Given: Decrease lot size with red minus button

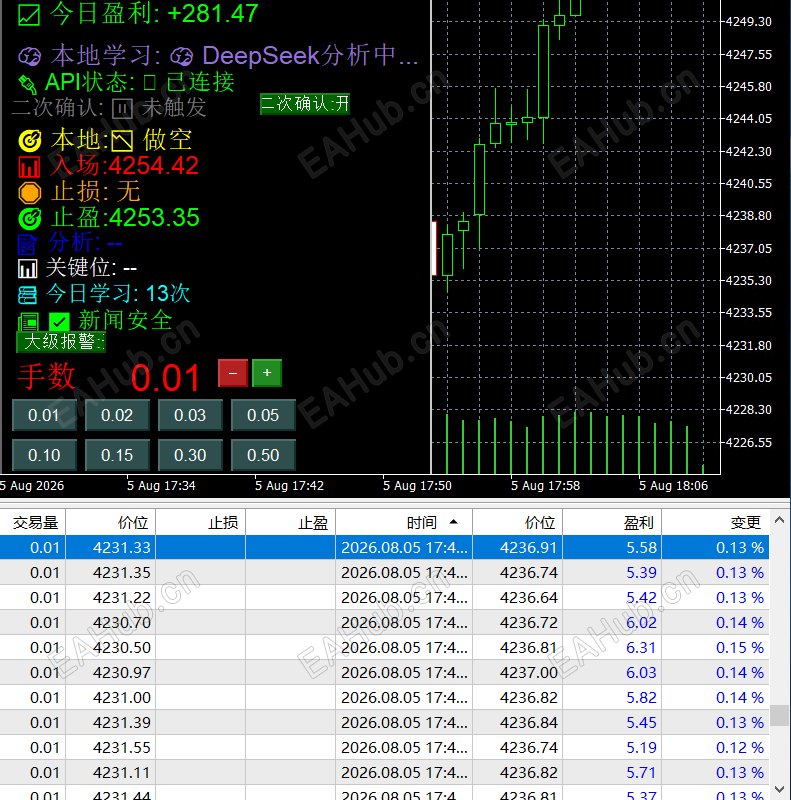Looking at the screenshot, I should [x=233, y=373].
